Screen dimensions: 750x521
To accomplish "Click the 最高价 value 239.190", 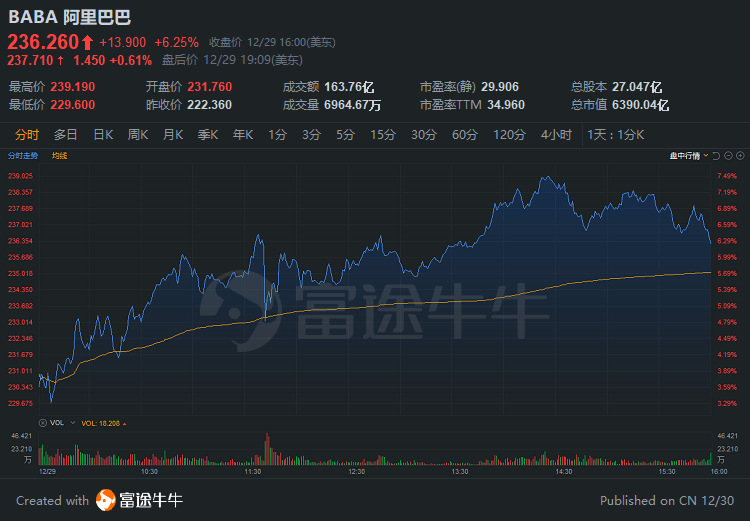I will tap(73, 87).
